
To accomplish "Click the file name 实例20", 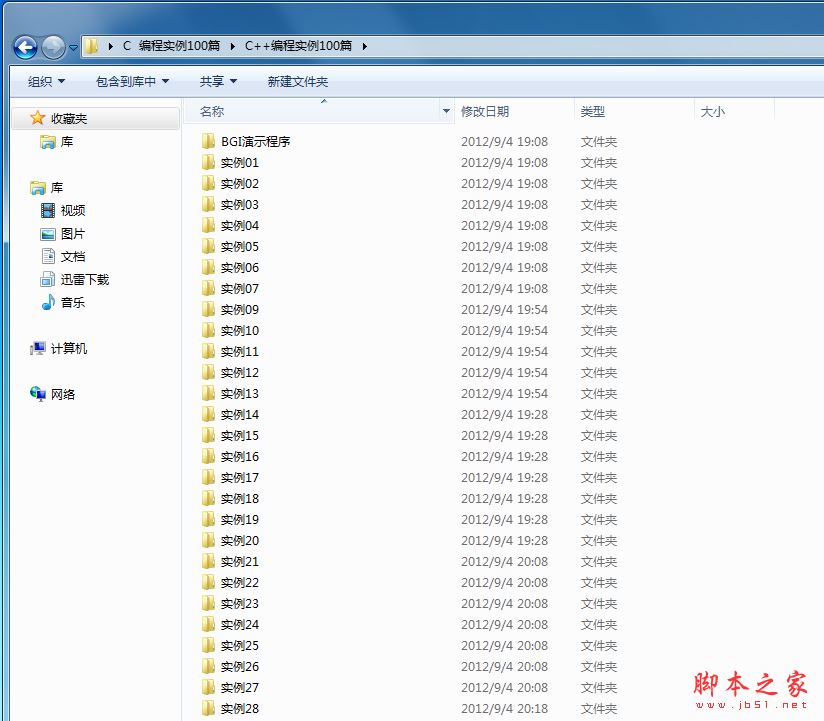I will (240, 541).
